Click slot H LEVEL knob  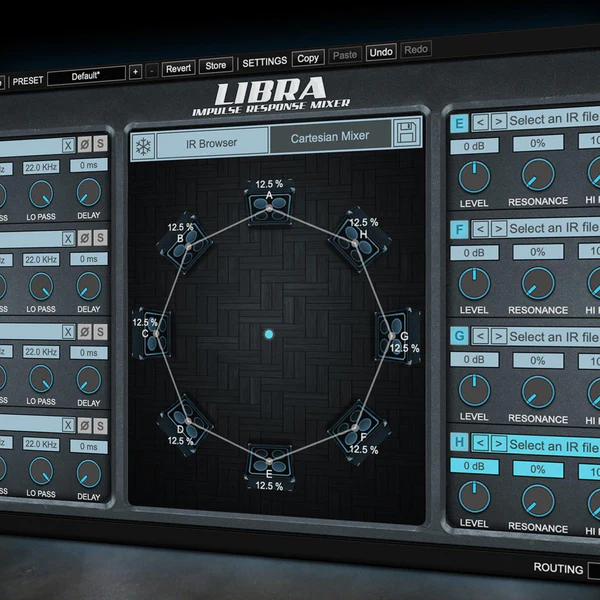pos(474,497)
